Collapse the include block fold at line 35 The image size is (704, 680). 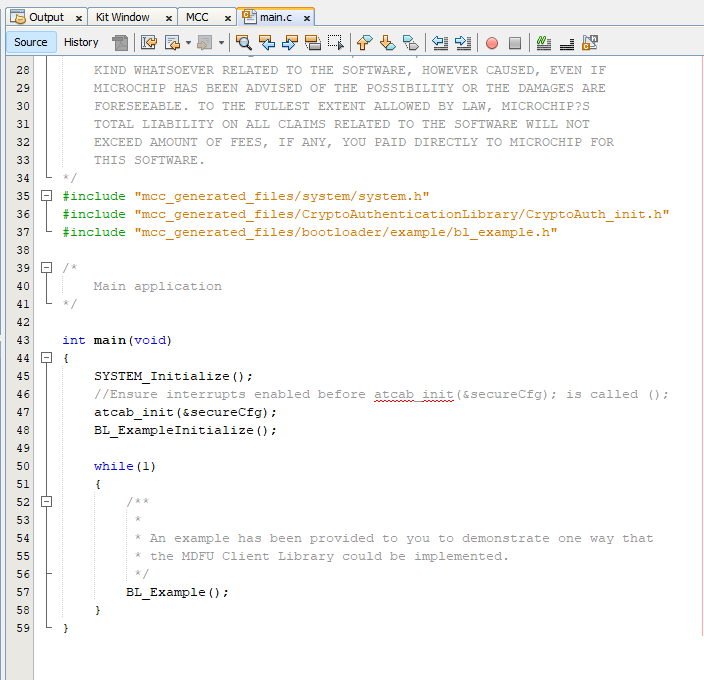[46, 196]
